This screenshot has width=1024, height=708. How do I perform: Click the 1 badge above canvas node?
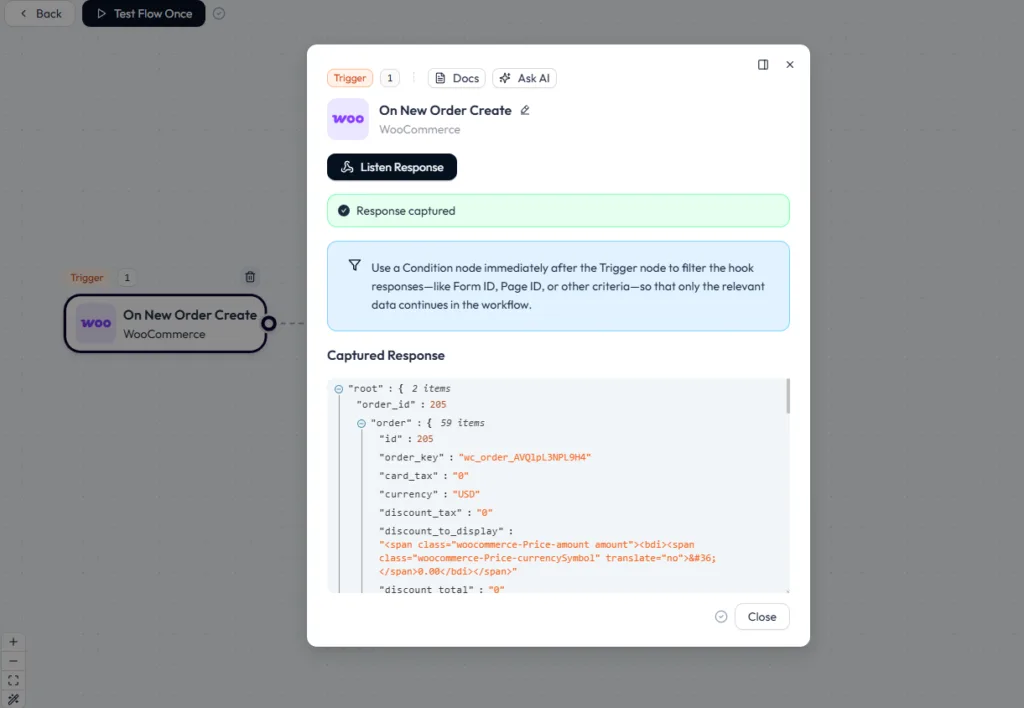[127, 278]
